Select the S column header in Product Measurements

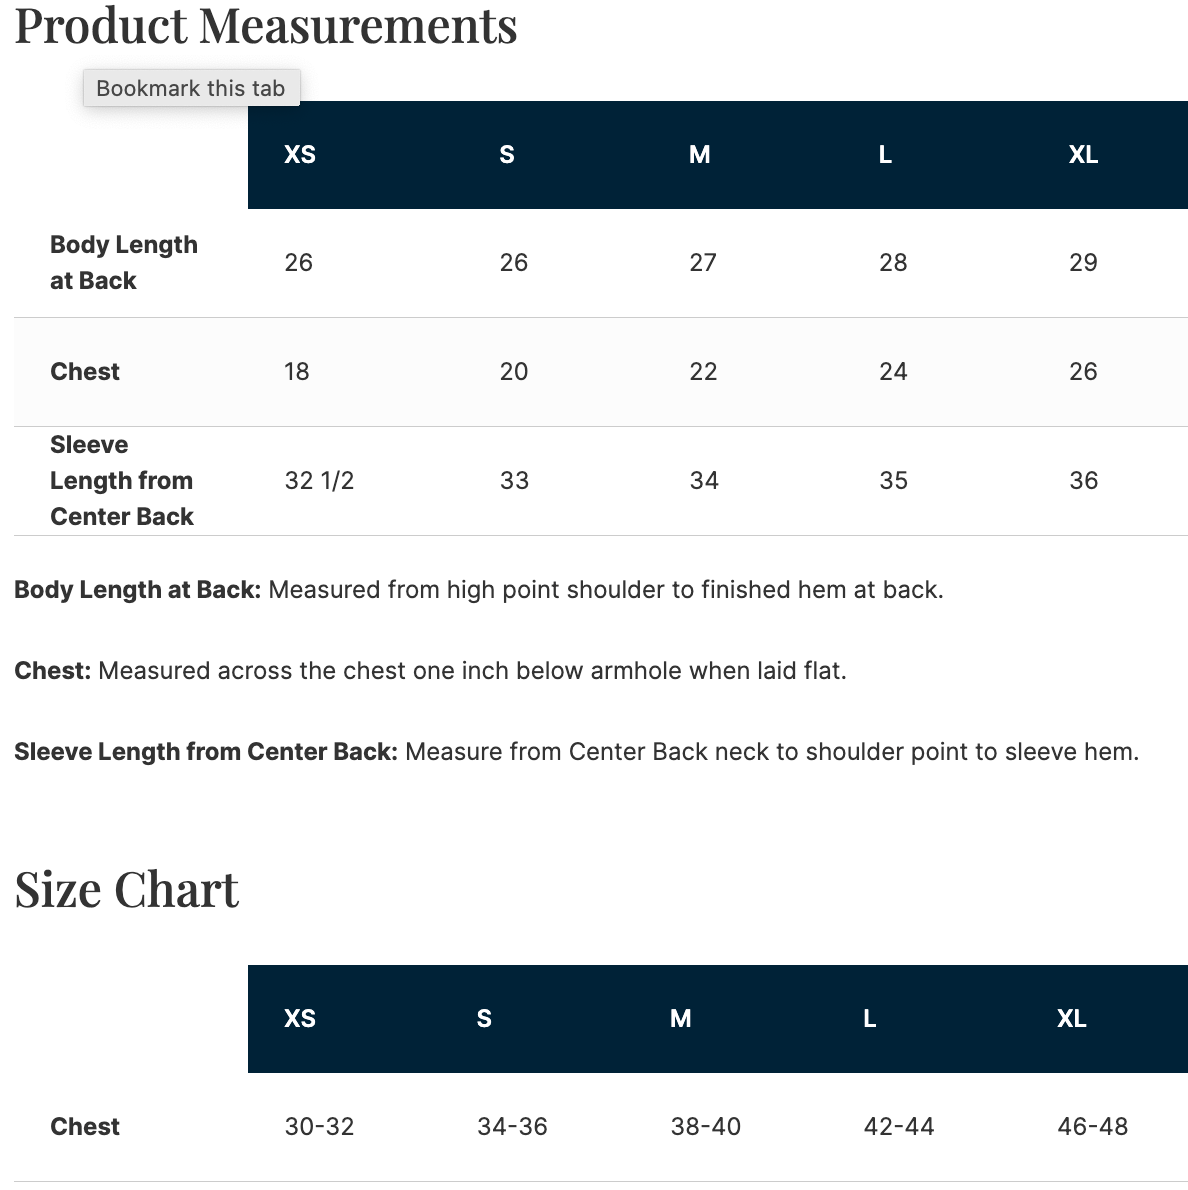[x=507, y=155]
